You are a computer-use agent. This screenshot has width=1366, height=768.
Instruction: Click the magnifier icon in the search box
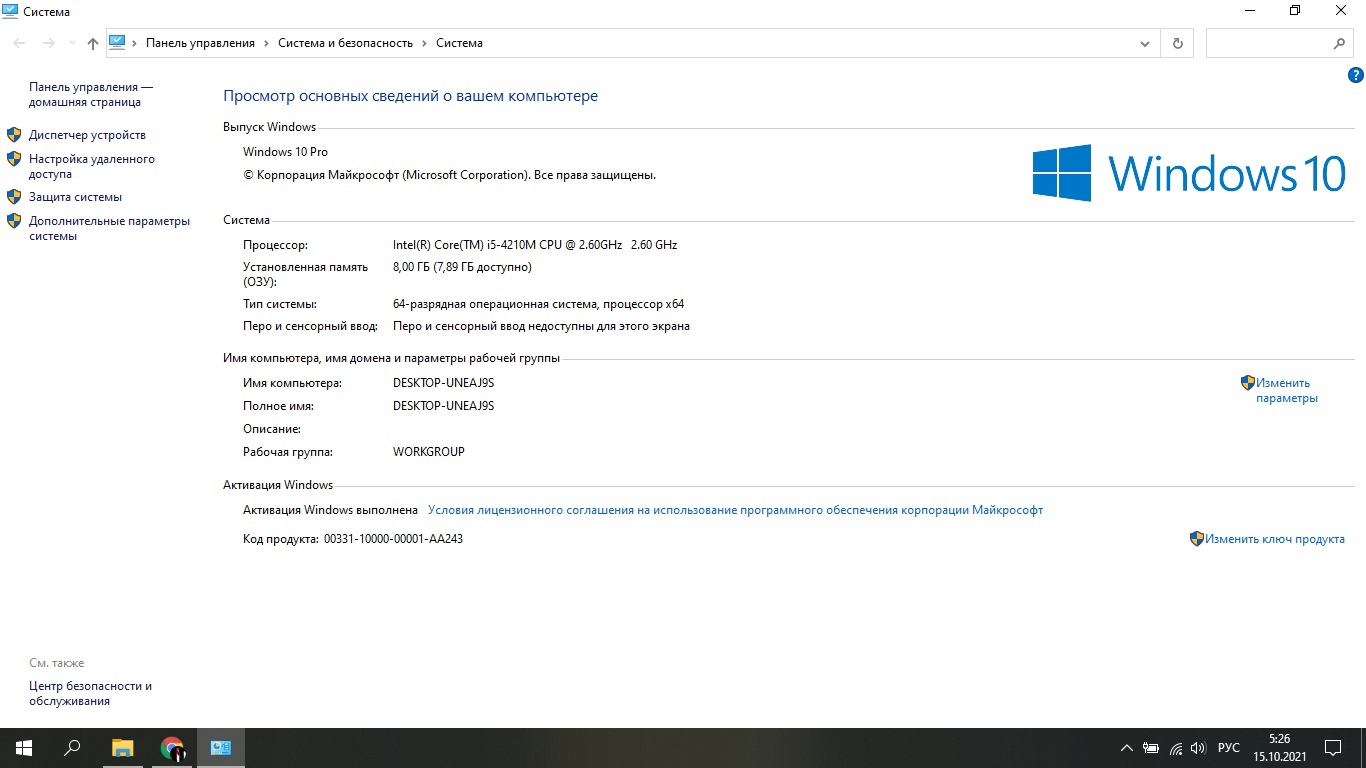(x=1340, y=43)
